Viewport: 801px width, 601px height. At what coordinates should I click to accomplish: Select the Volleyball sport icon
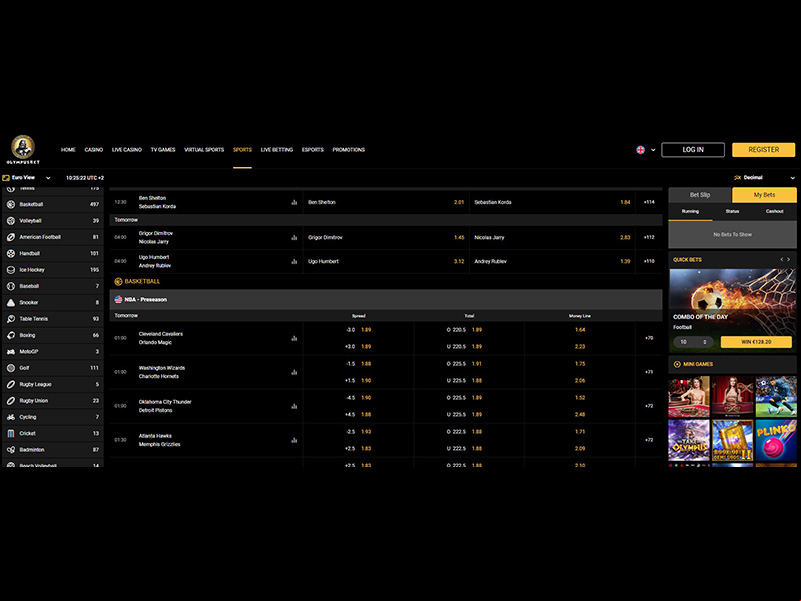click(11, 221)
